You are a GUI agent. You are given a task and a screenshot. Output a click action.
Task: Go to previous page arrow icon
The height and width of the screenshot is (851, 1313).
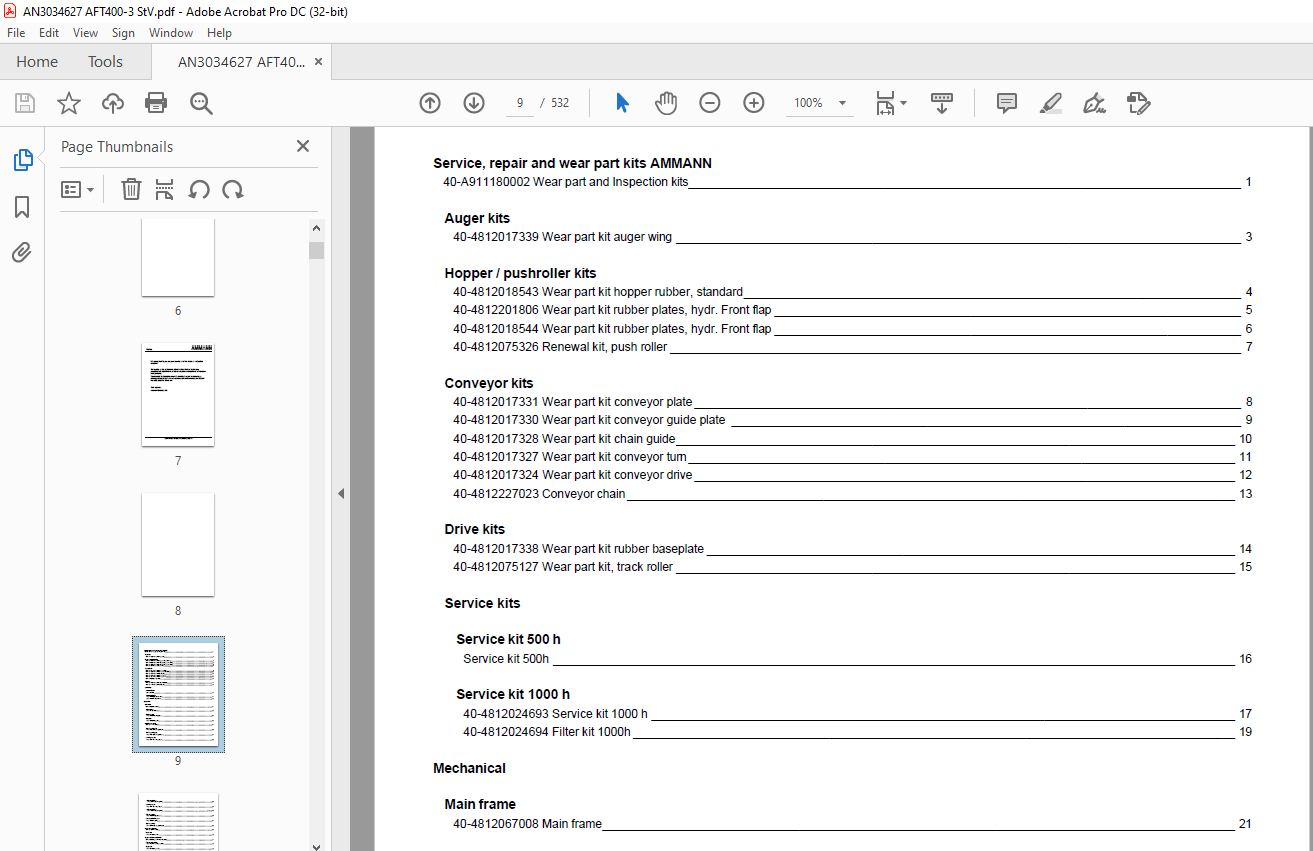[x=430, y=103]
